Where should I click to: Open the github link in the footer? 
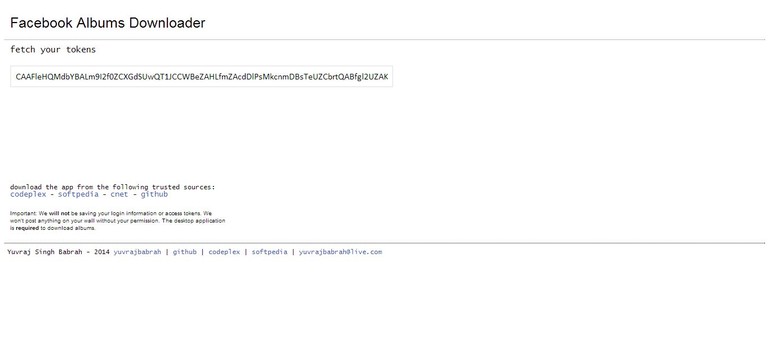184,252
